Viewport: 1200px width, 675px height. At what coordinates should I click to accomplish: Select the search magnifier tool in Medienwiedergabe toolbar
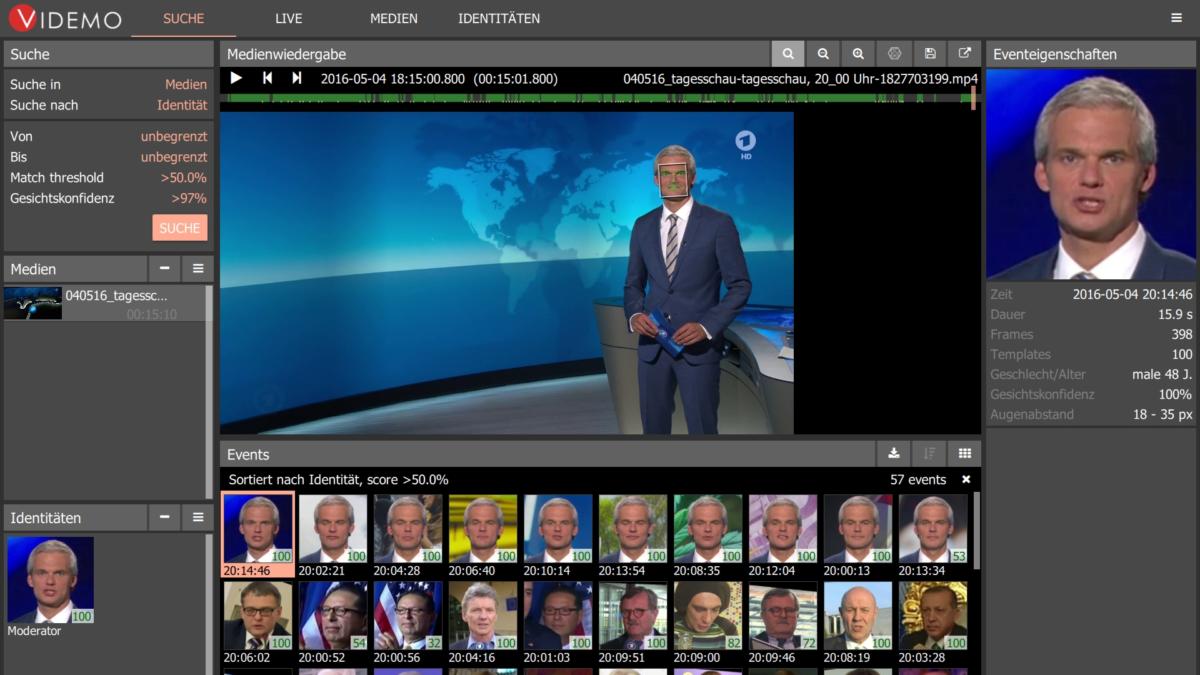788,53
